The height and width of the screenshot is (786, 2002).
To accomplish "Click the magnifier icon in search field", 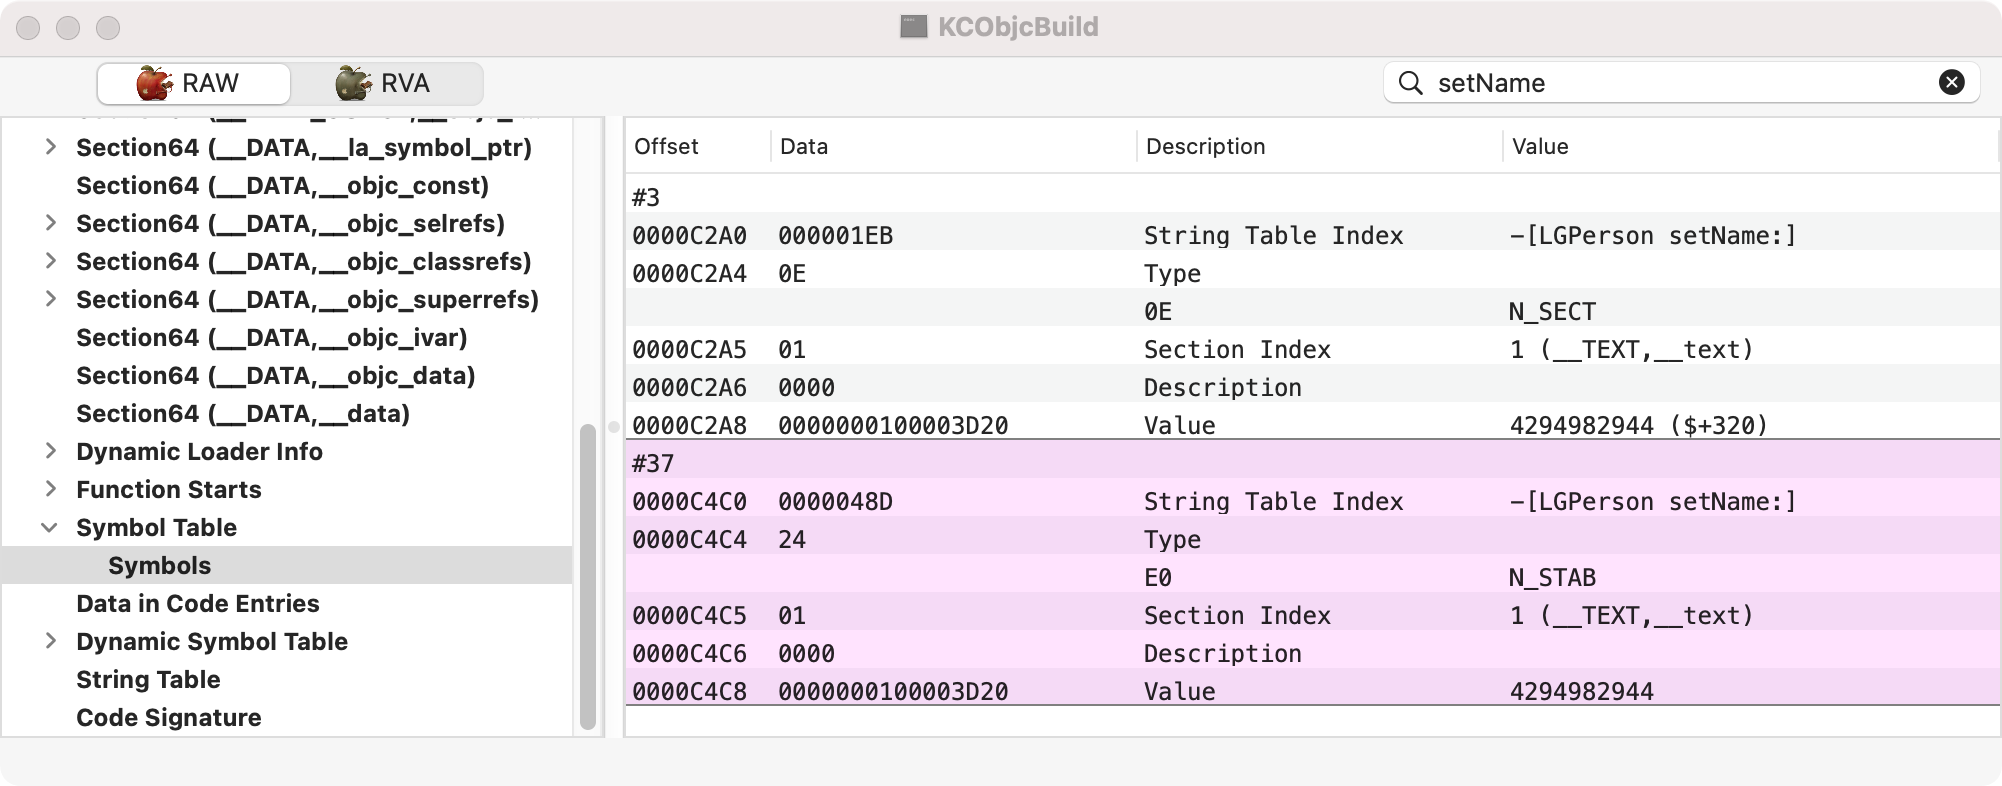I will (1410, 83).
